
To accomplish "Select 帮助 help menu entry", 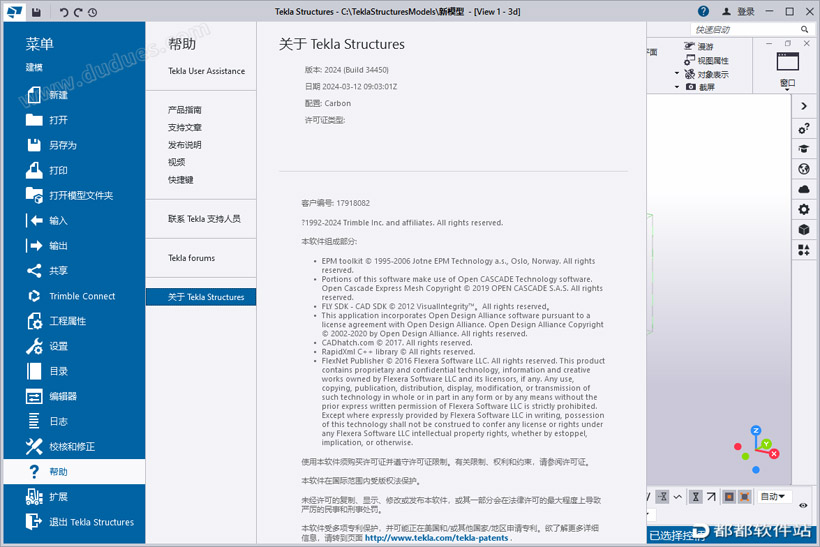I will pyautogui.click(x=74, y=471).
